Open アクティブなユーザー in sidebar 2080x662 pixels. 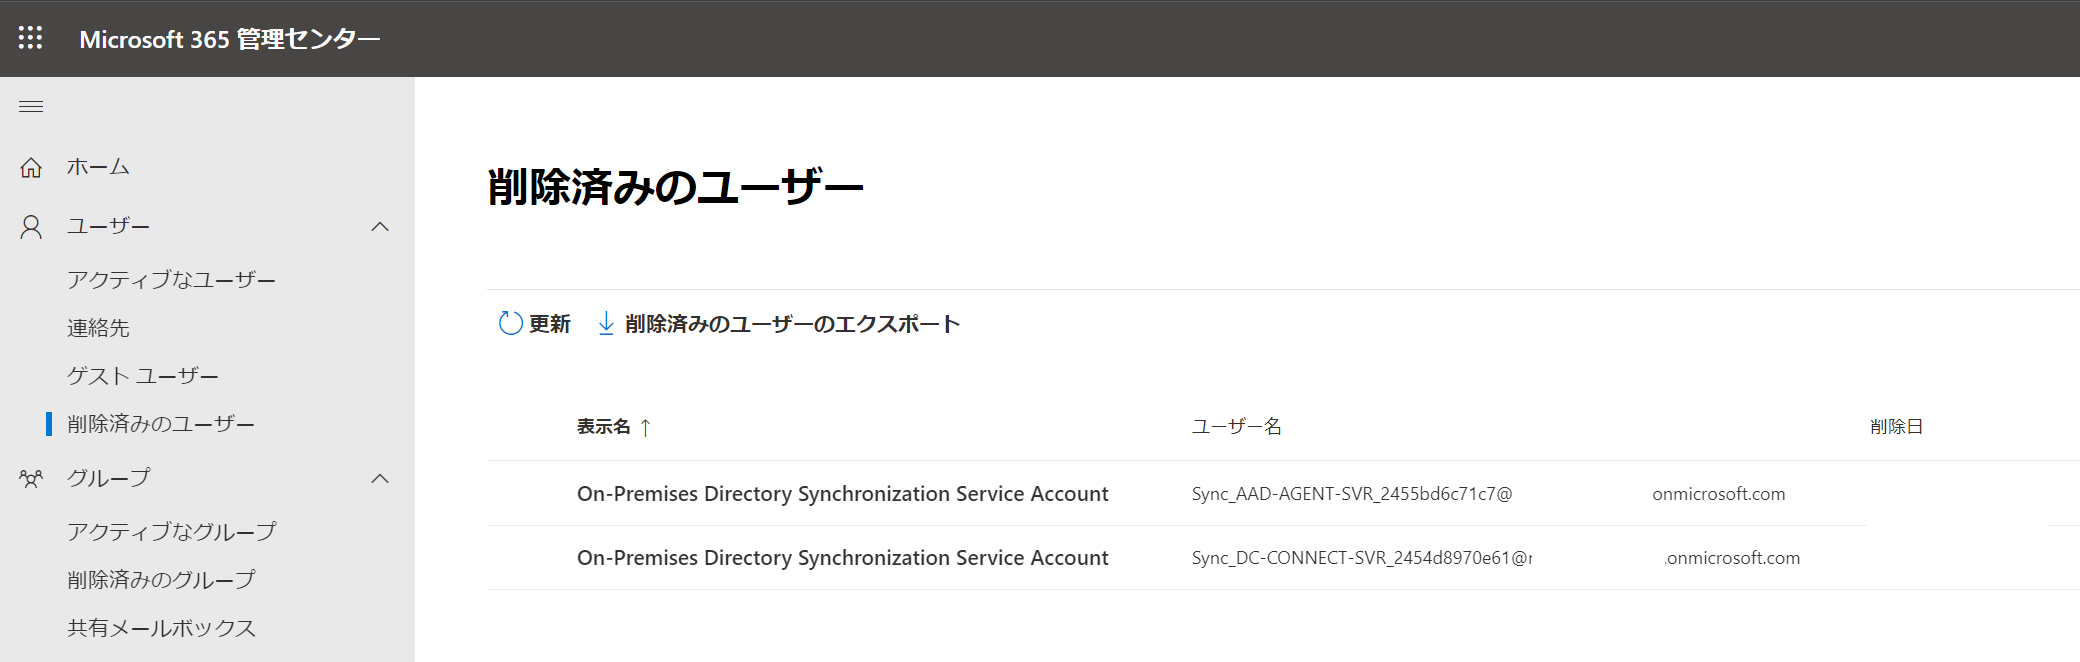point(171,280)
